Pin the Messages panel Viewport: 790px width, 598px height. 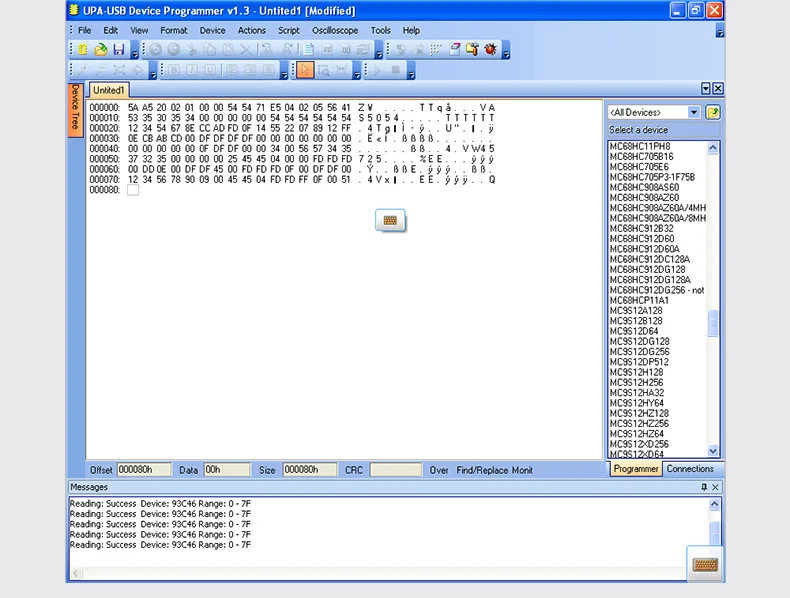coord(704,487)
